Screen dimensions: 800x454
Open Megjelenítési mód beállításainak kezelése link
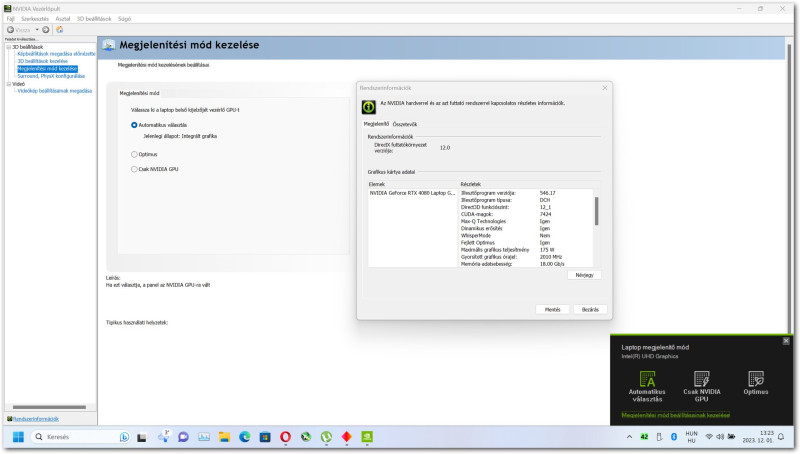(676, 415)
